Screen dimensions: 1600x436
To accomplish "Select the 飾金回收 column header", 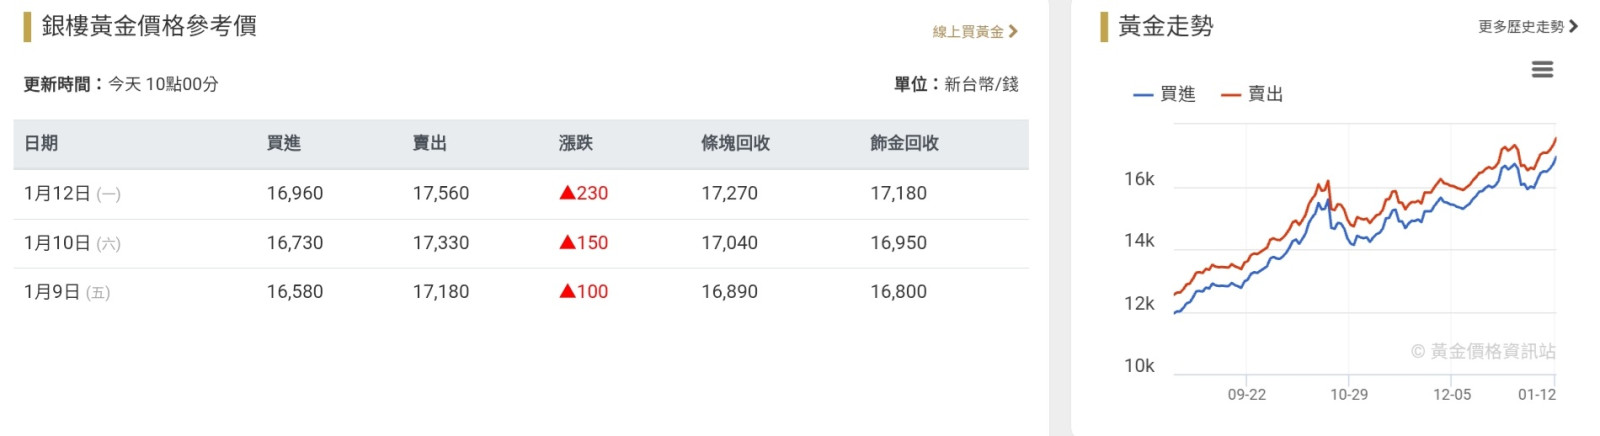I will pos(904,143).
